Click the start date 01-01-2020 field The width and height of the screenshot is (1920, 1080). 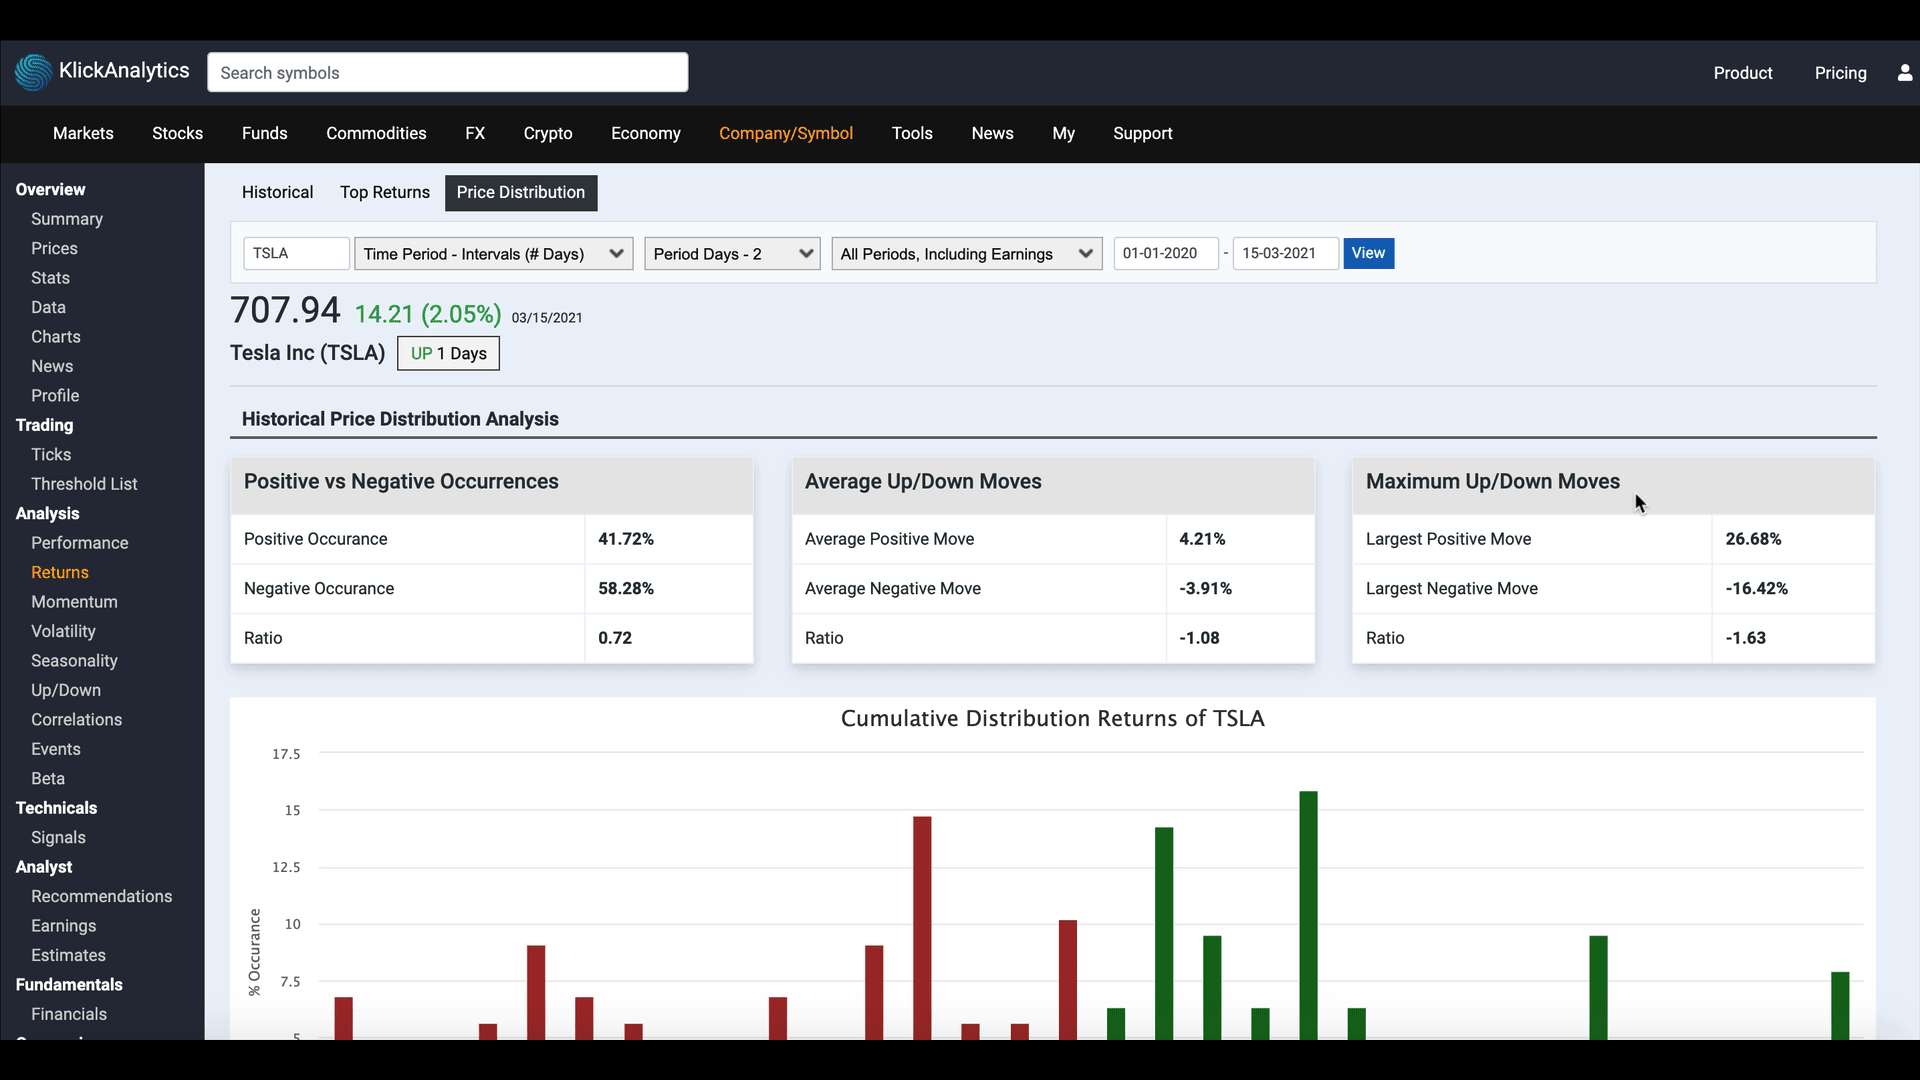click(1166, 253)
